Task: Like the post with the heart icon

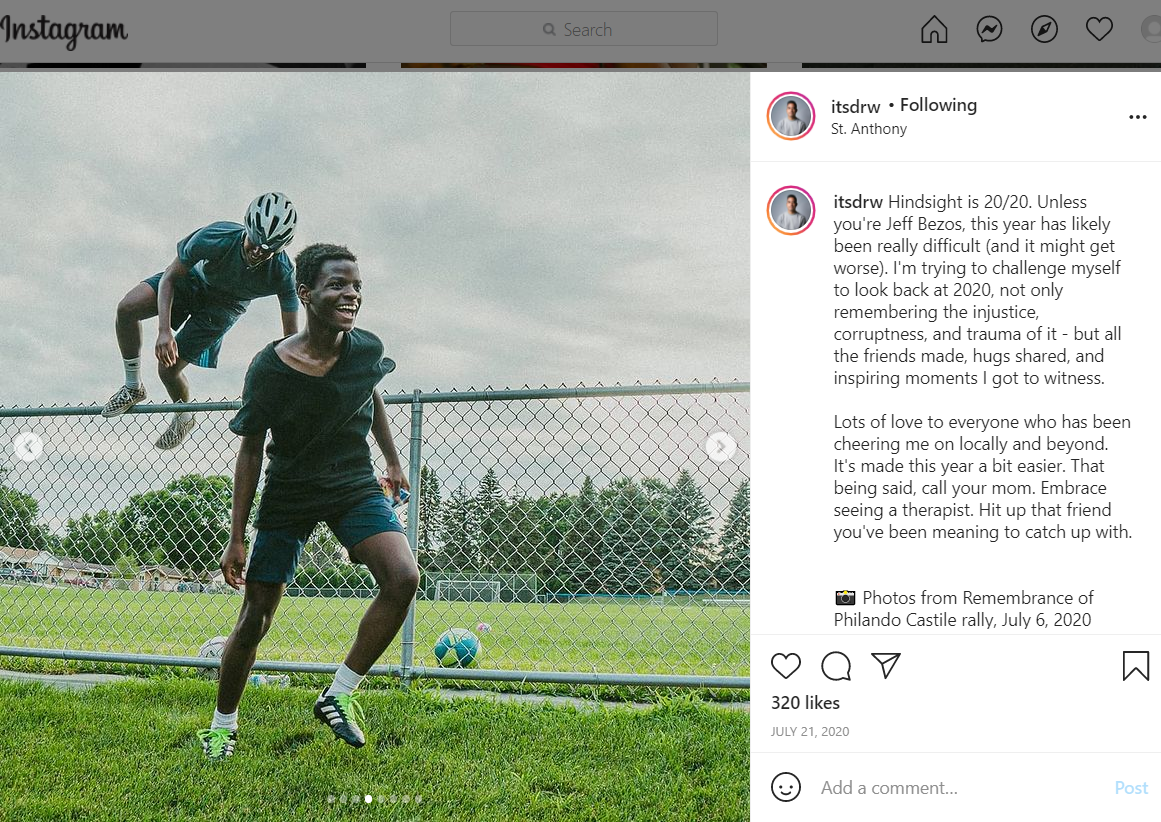Action: point(786,666)
